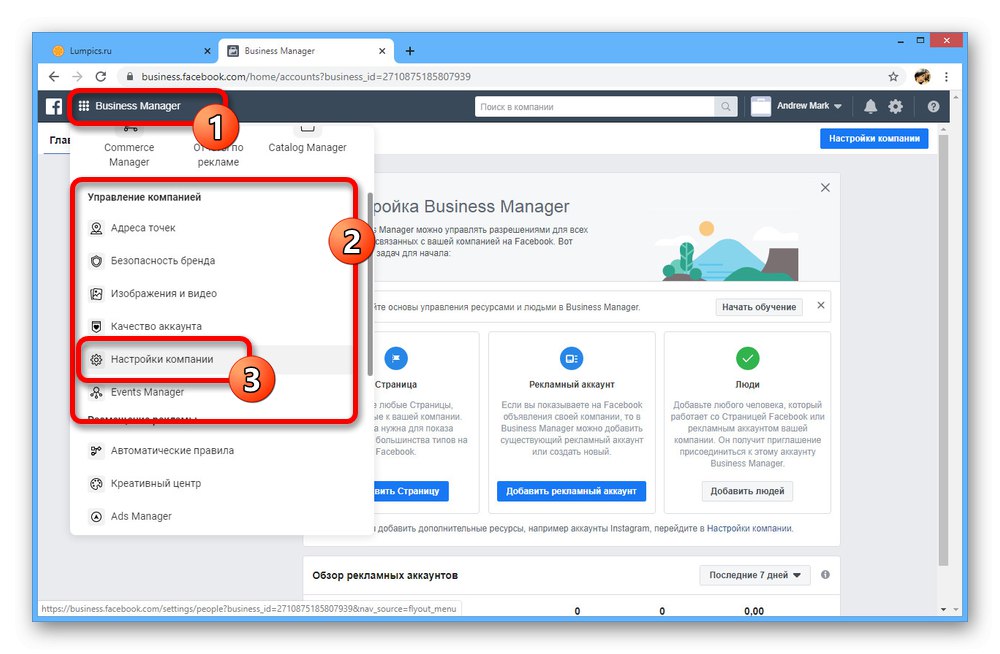Close the Lumpics.ru tab

pyautogui.click(x=207, y=51)
